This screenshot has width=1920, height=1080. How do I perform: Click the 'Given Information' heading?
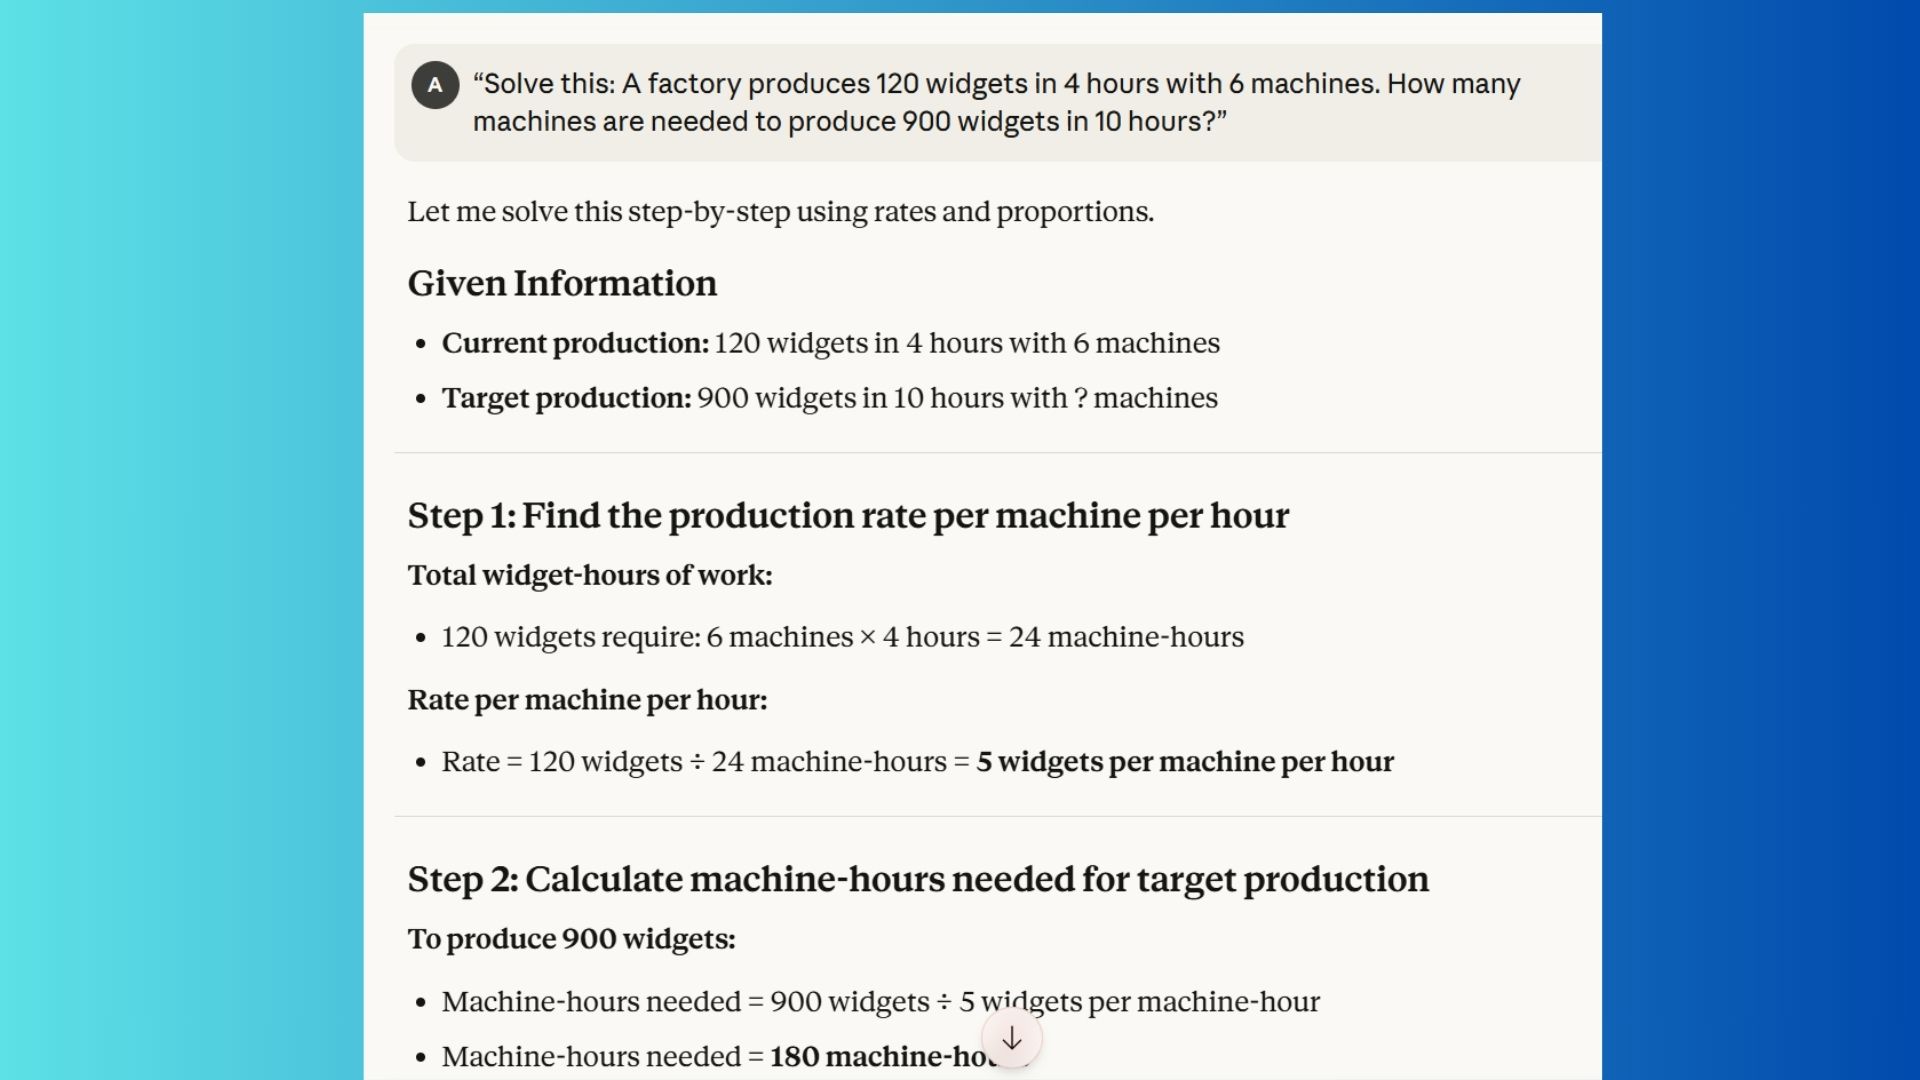click(562, 283)
